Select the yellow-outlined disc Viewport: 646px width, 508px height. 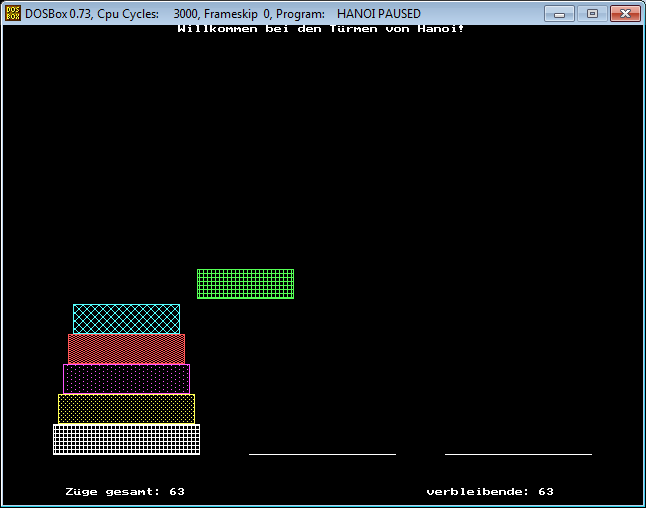click(x=126, y=408)
